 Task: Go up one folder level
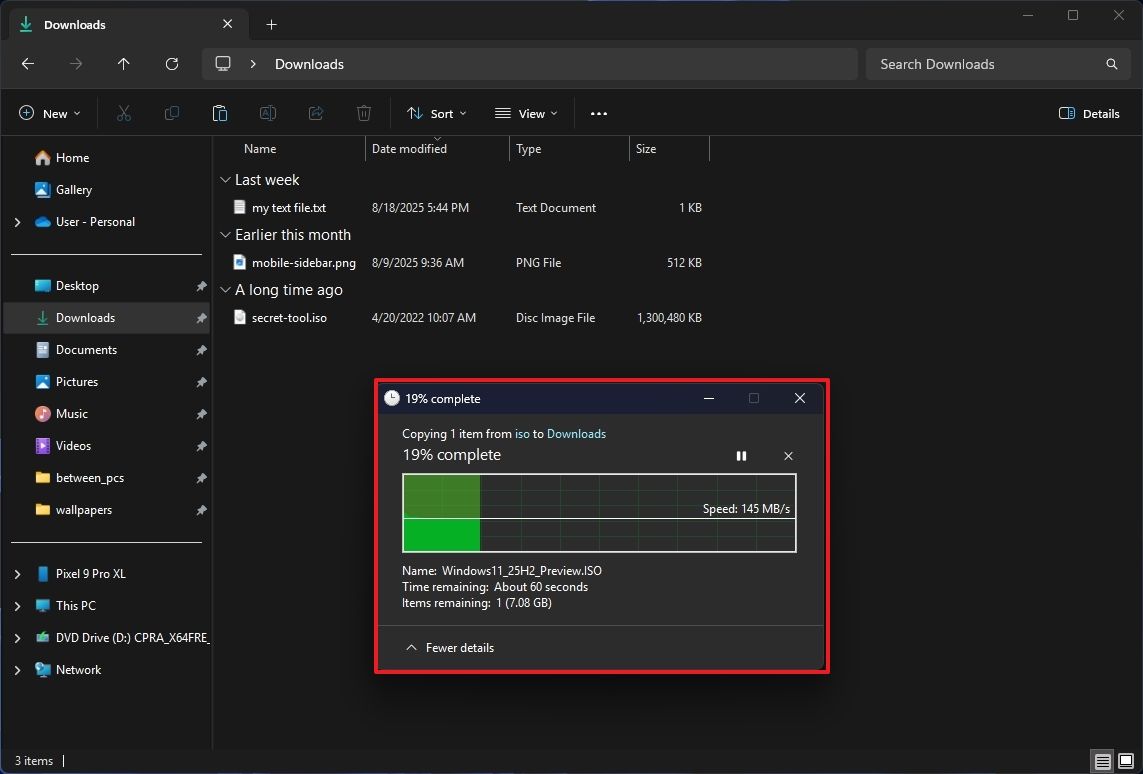pyautogui.click(x=123, y=64)
